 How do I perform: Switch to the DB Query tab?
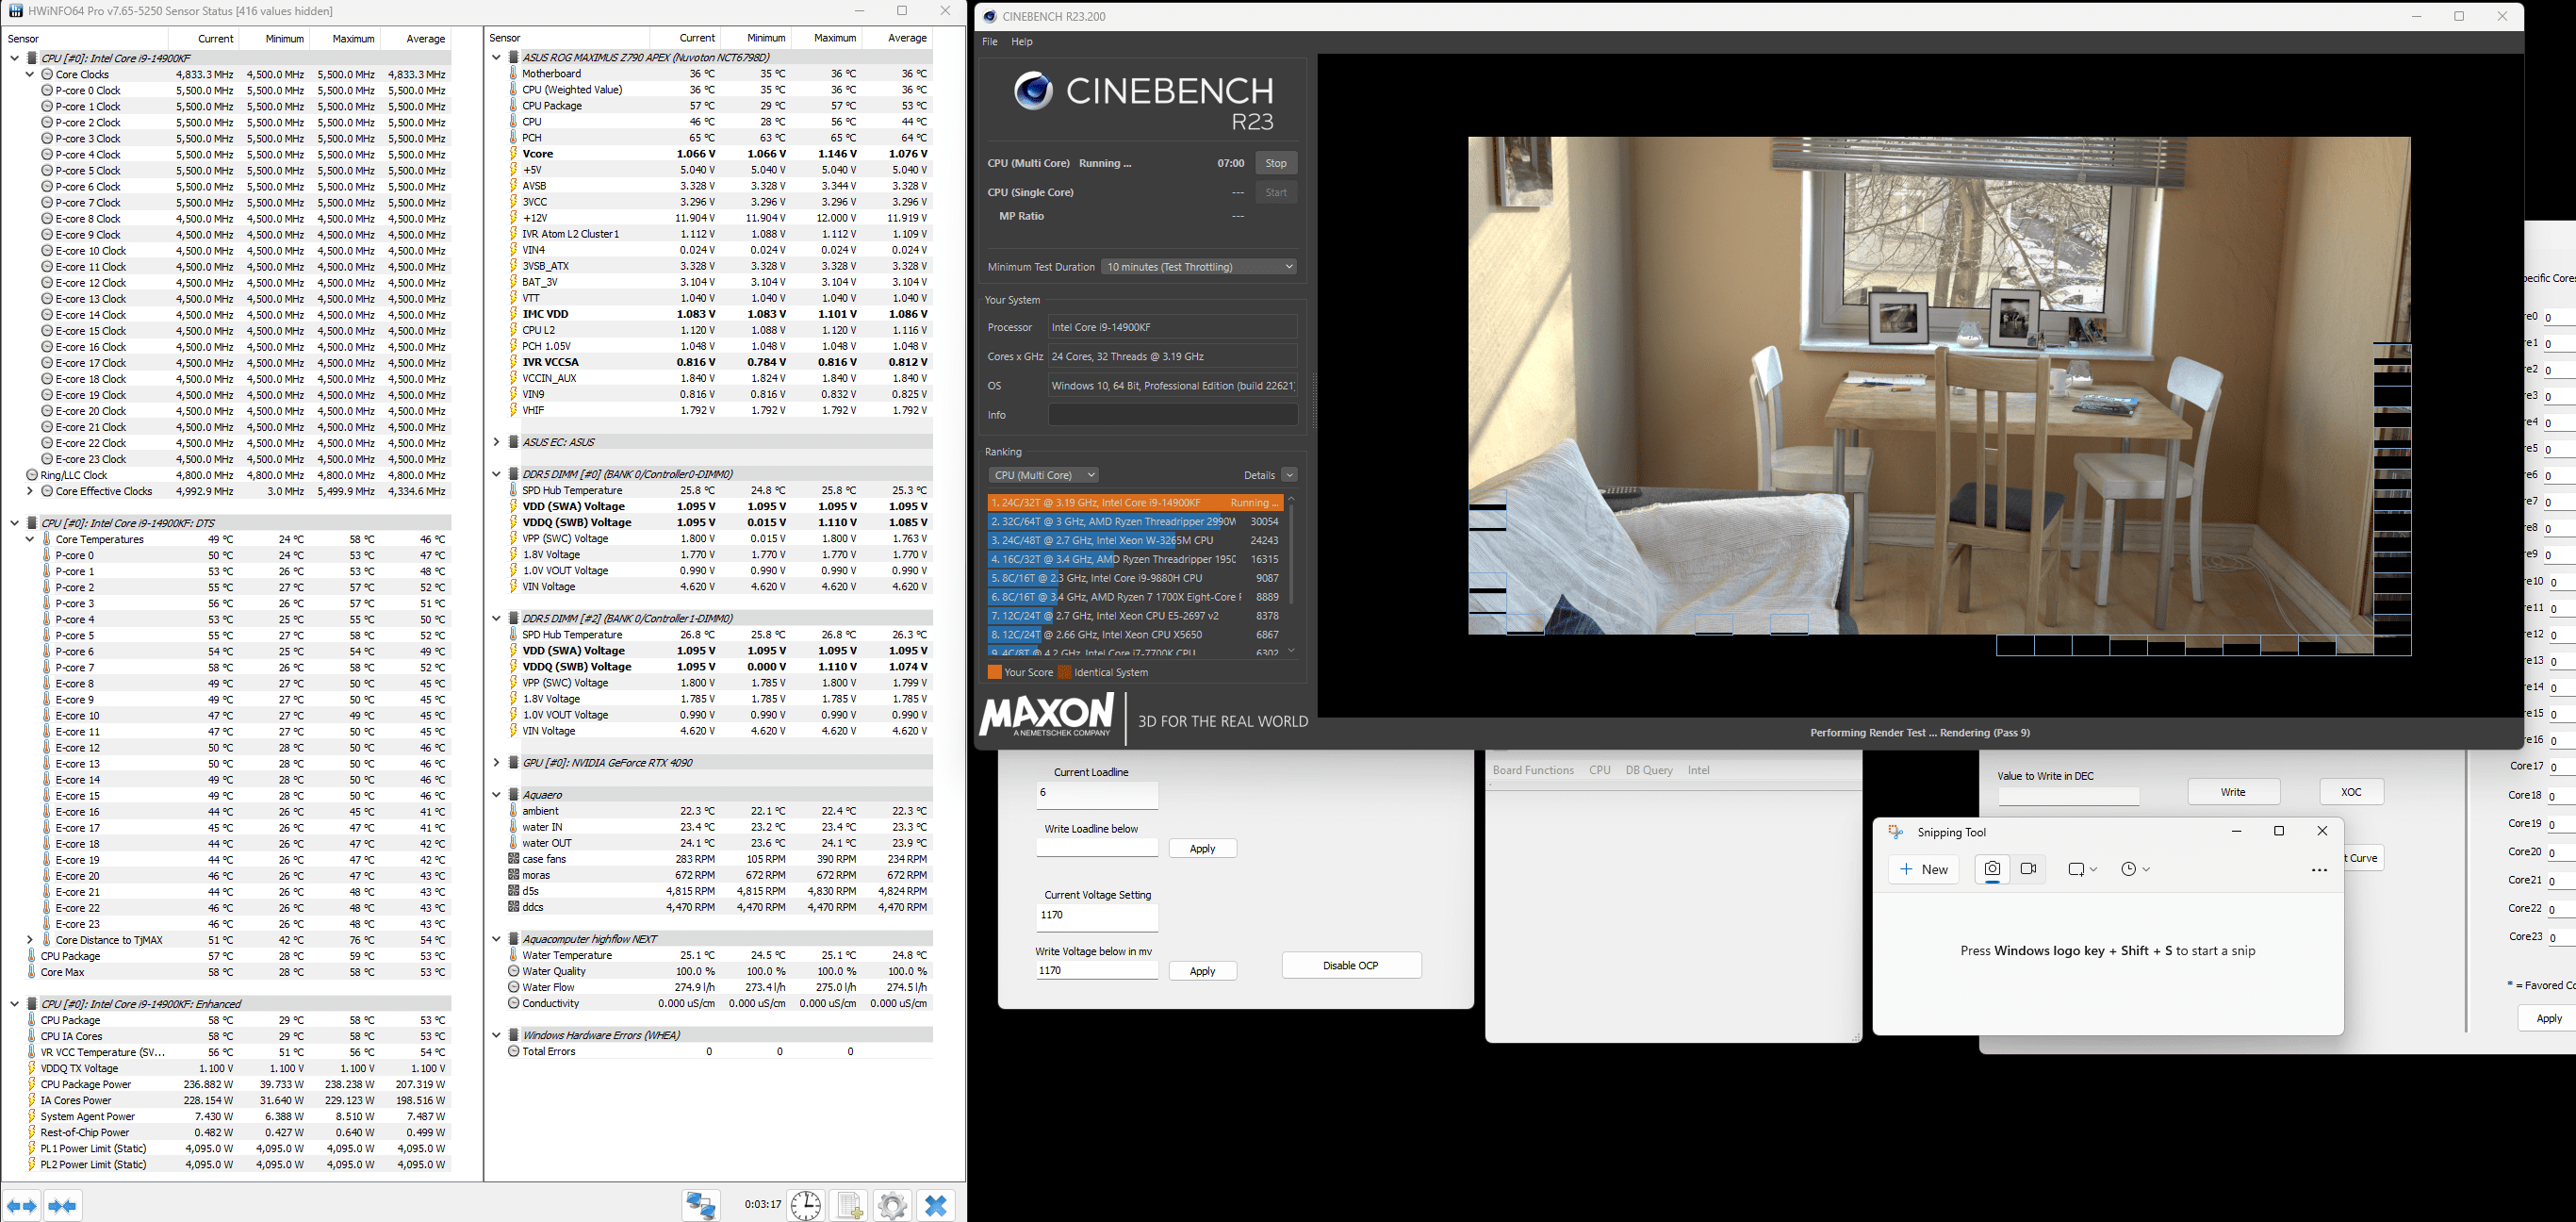click(1648, 770)
